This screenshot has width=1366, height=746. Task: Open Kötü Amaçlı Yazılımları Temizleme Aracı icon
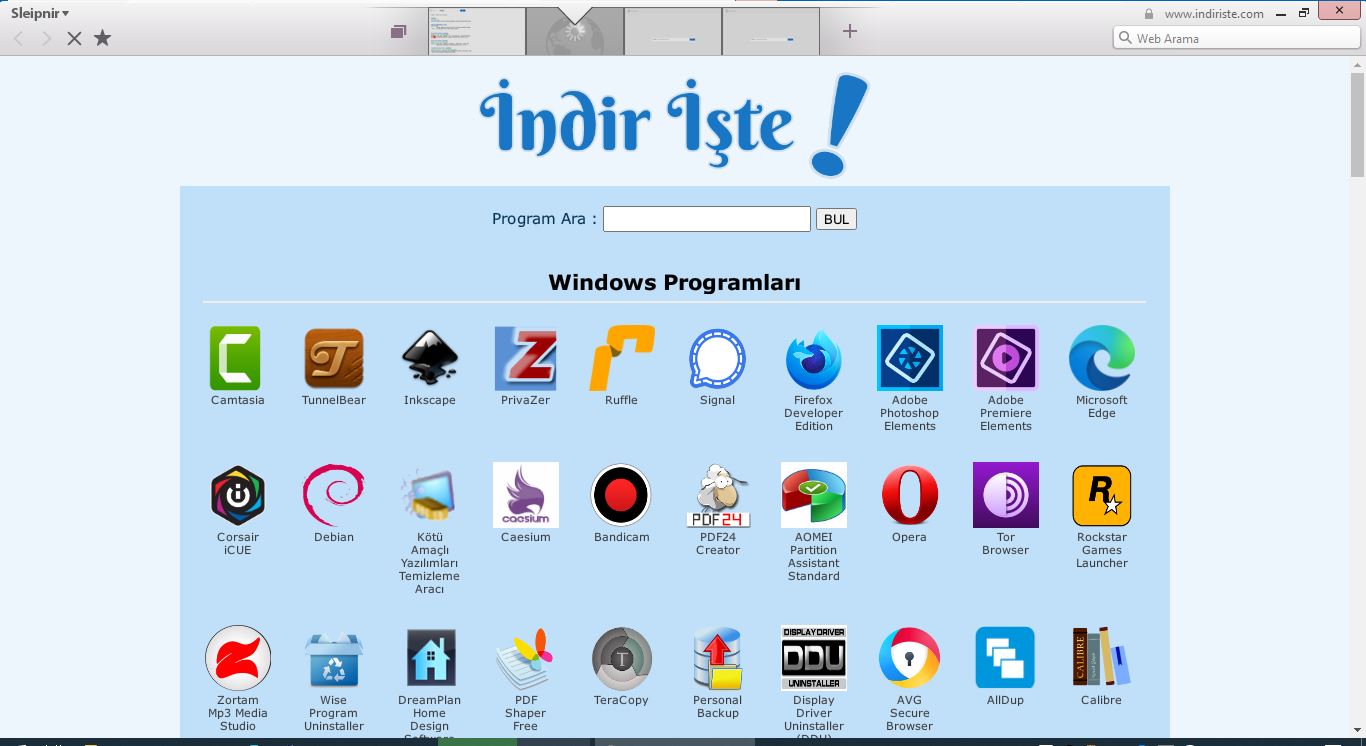(430, 495)
